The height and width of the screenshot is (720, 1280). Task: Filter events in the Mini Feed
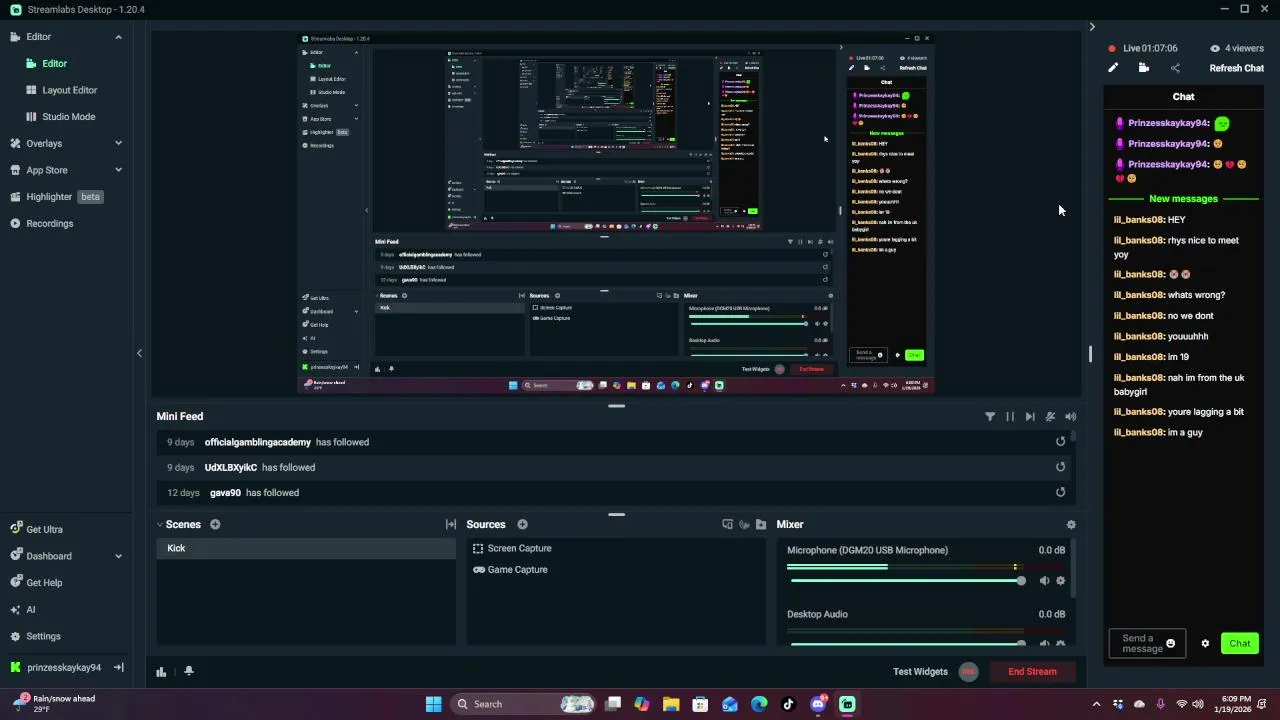coord(990,417)
